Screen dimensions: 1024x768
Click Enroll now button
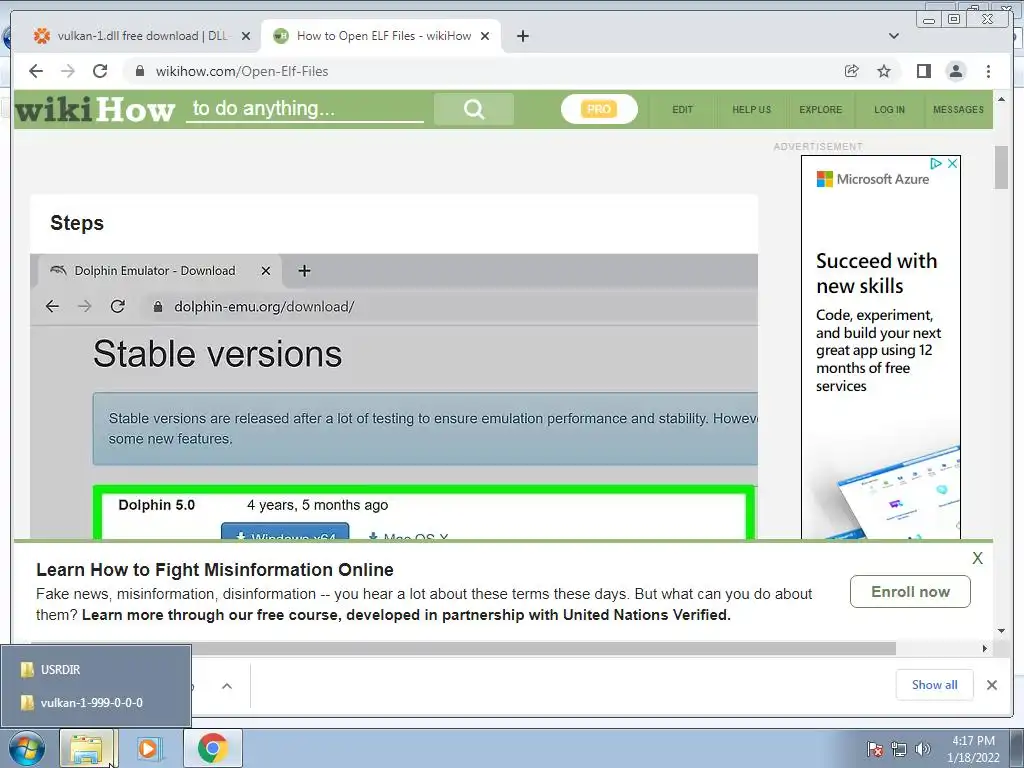coord(910,592)
